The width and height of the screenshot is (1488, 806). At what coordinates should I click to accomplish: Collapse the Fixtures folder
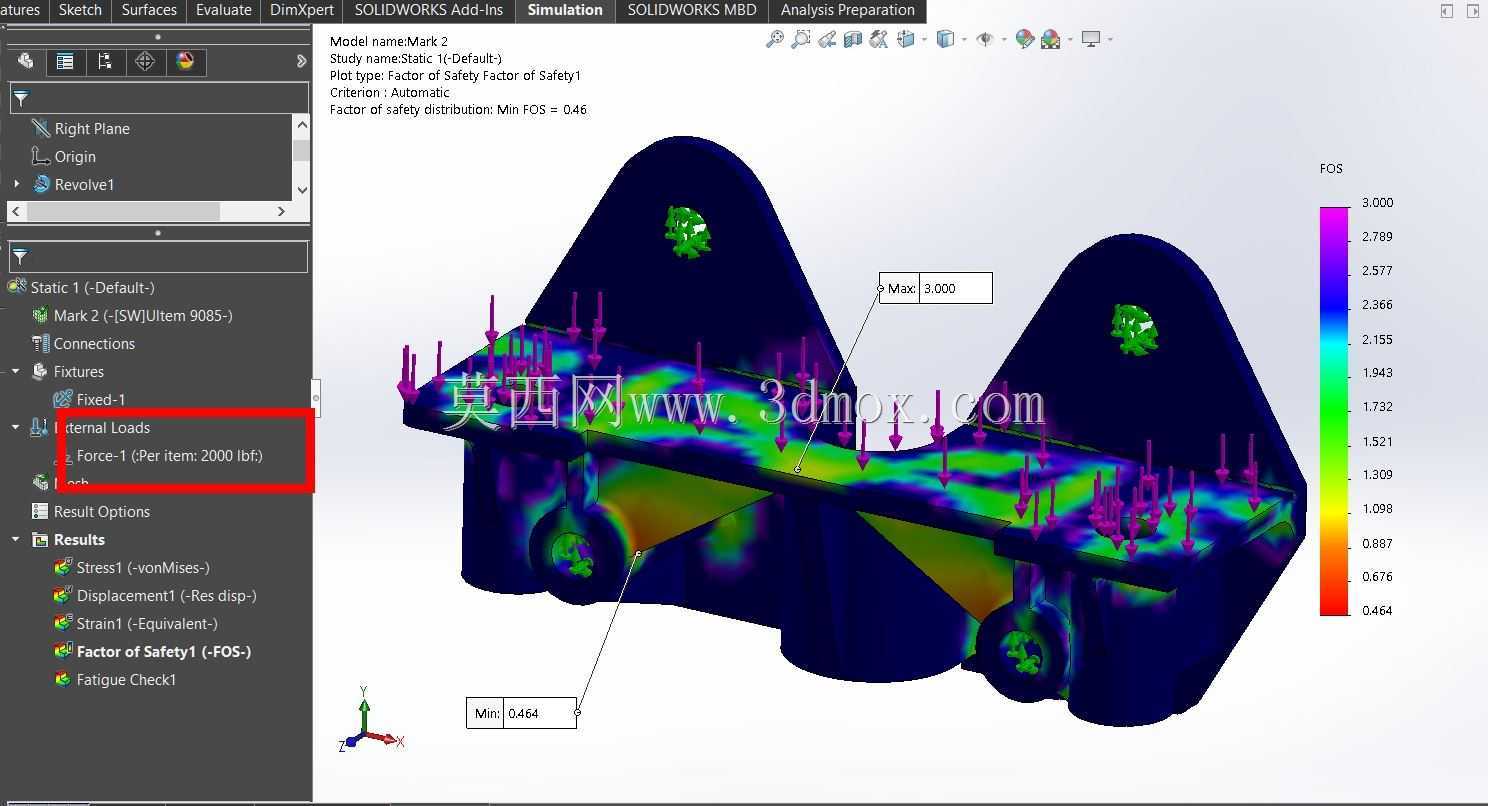pos(16,371)
